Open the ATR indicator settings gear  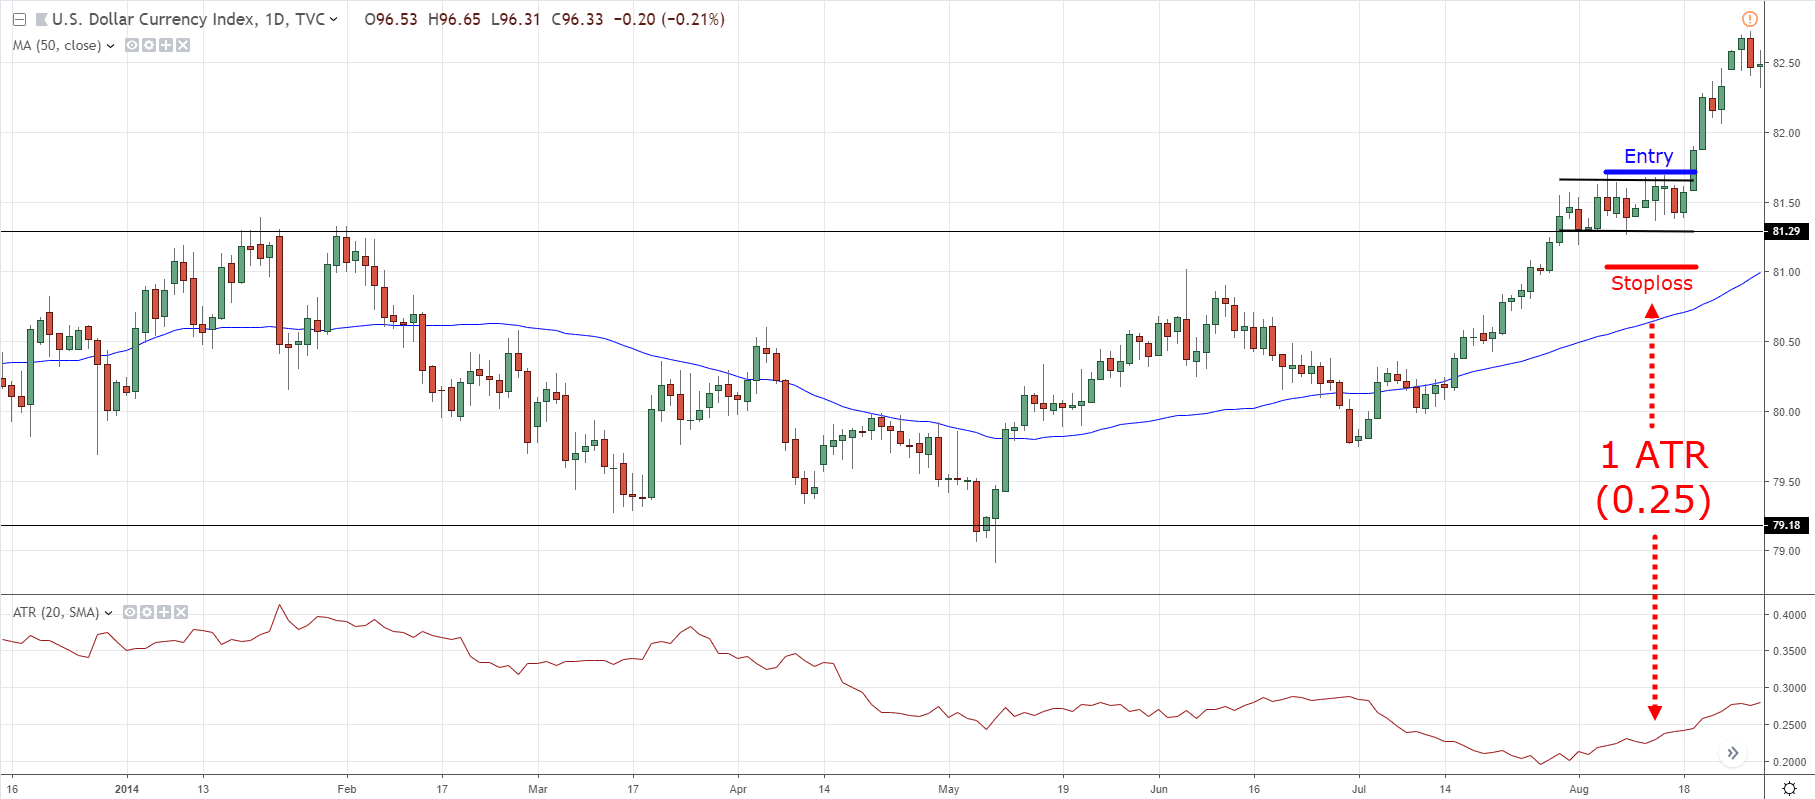click(147, 612)
